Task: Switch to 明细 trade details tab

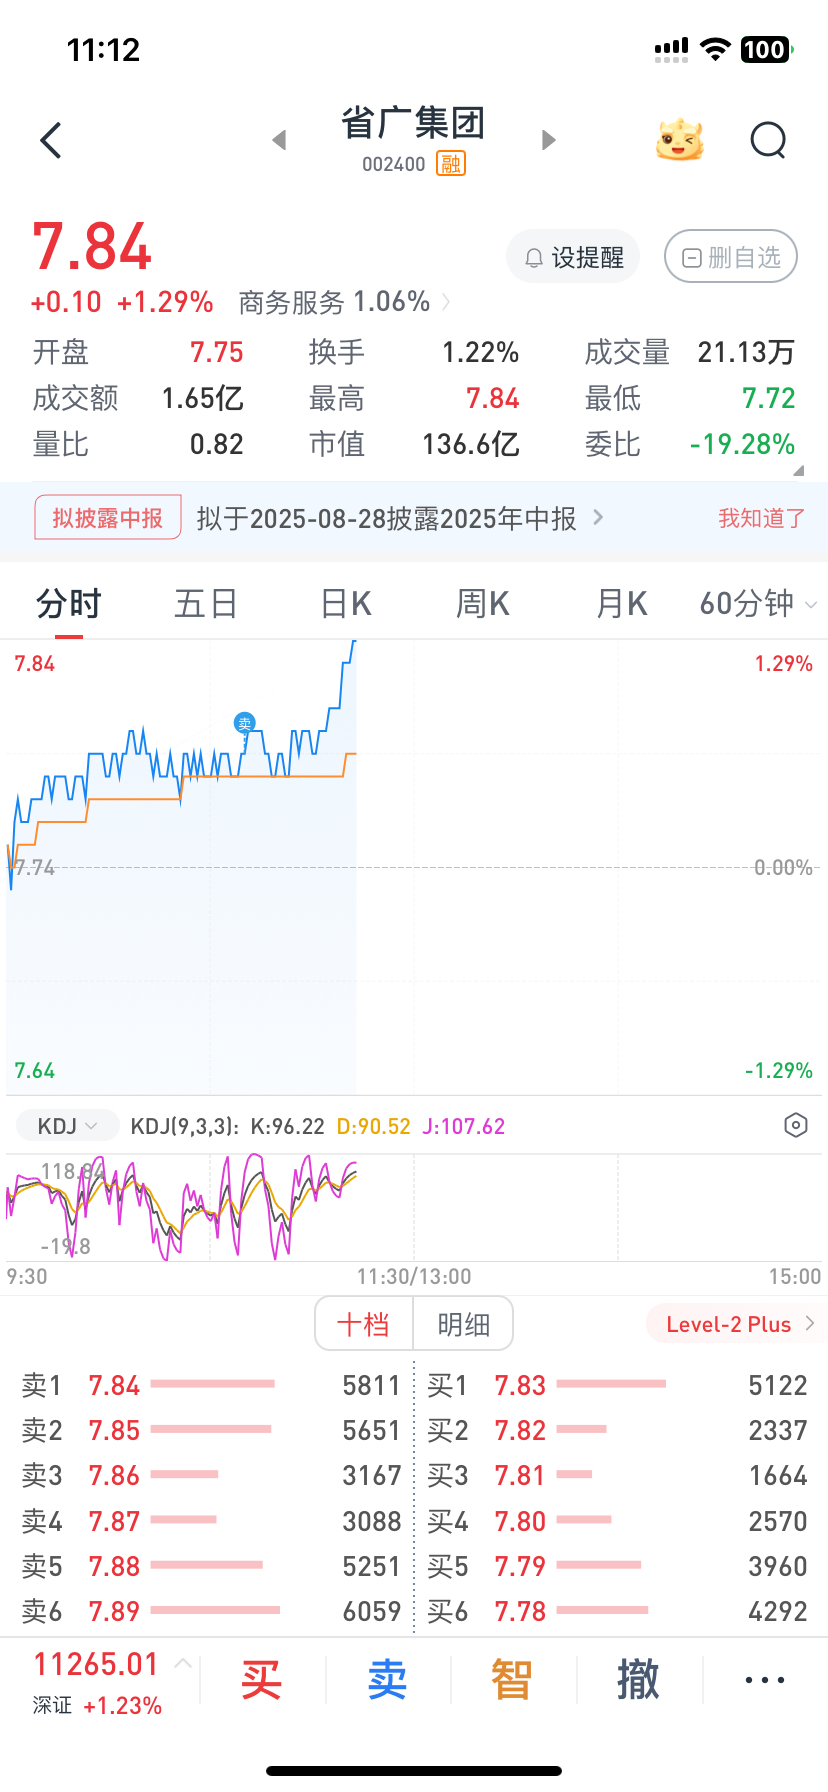Action: click(x=464, y=1324)
